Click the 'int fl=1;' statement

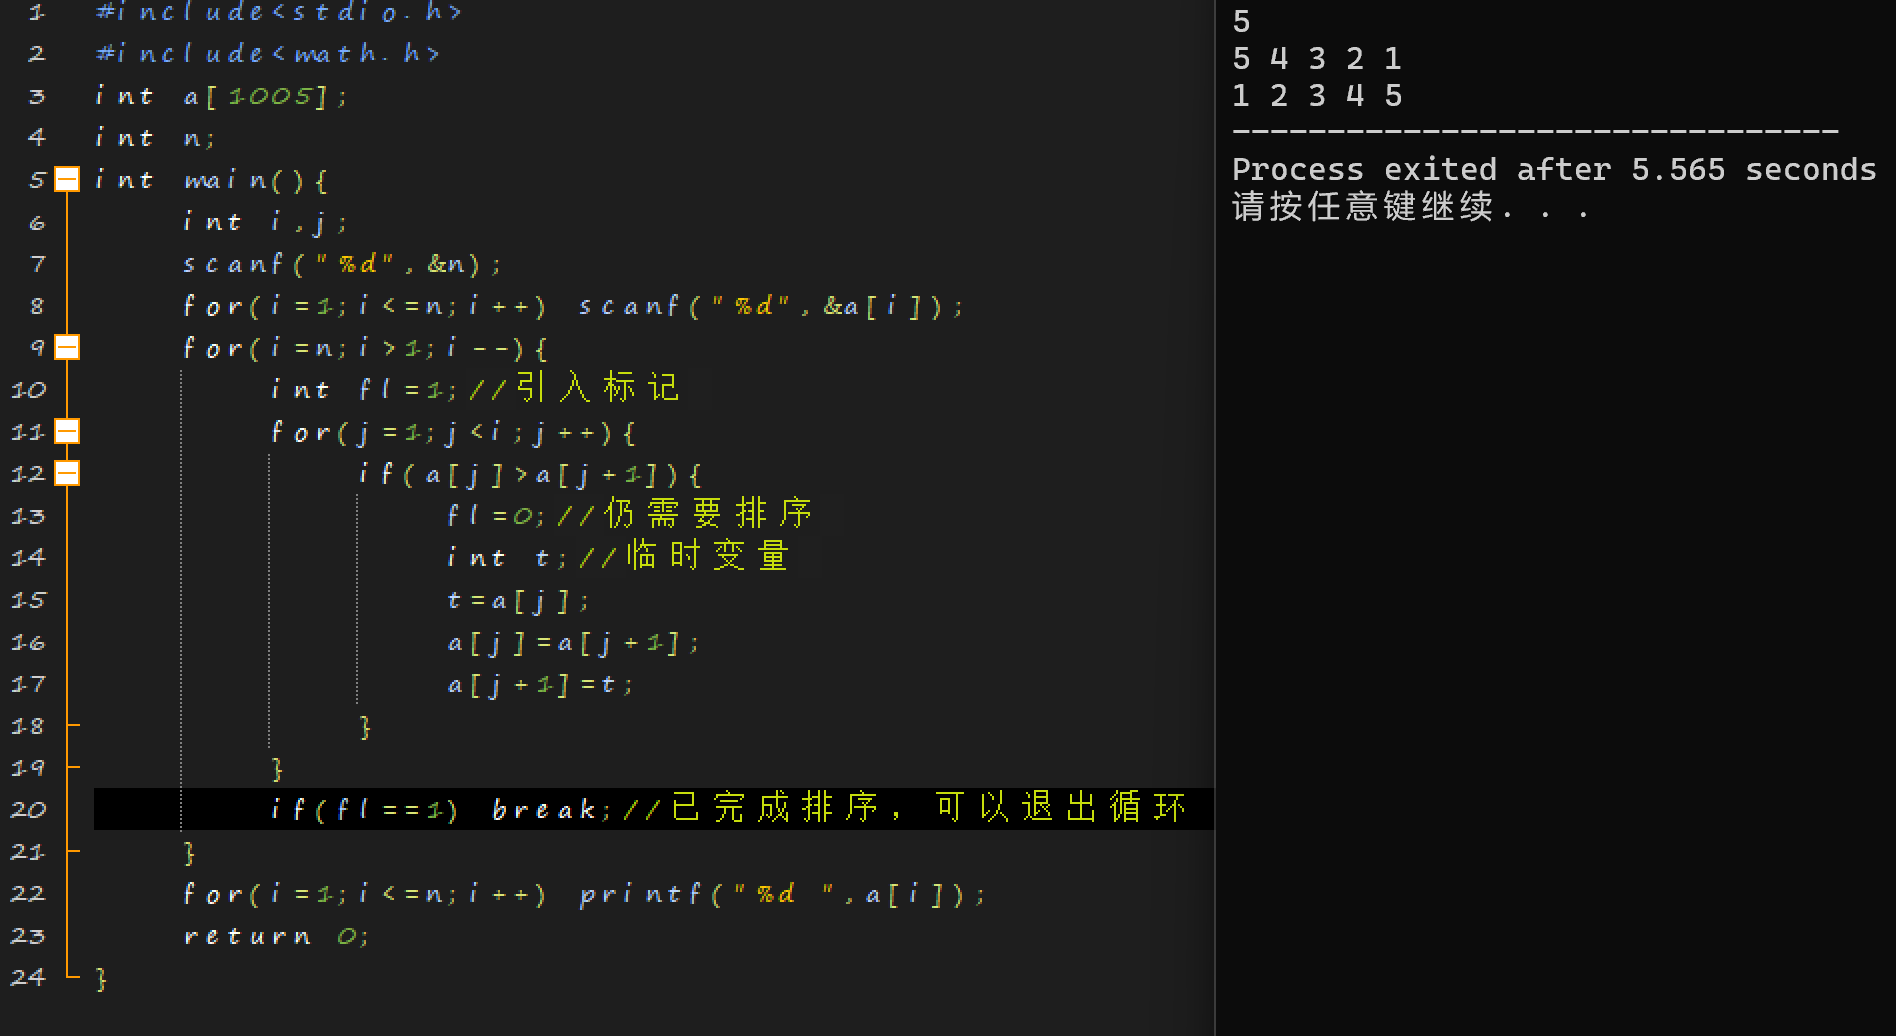tap(364, 390)
